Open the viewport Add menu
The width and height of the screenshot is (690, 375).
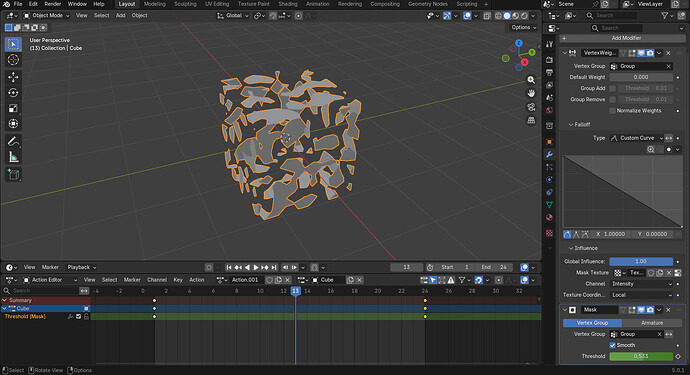tap(121, 15)
